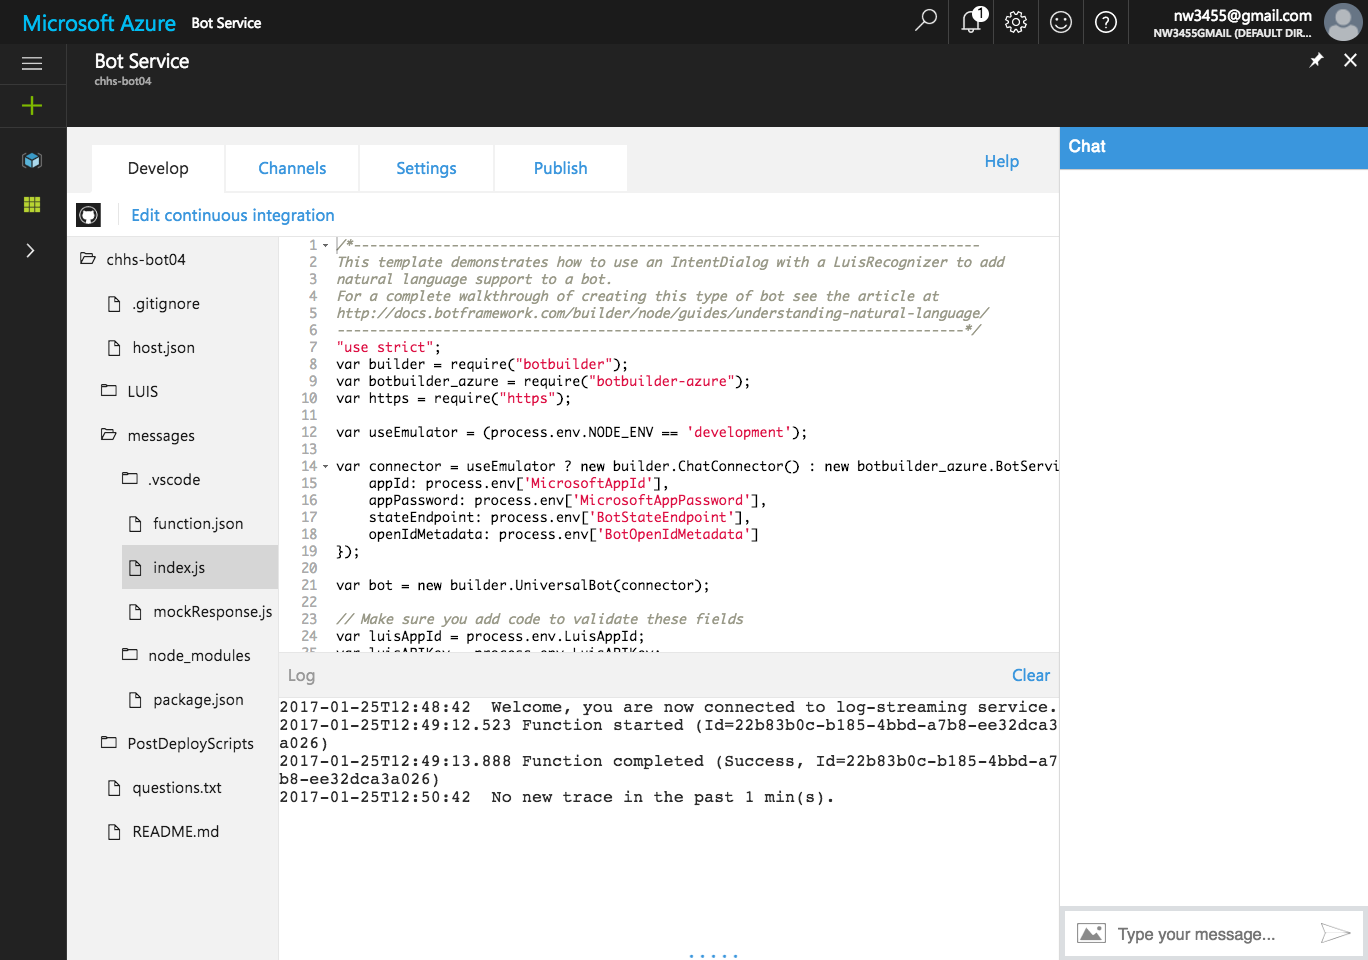Send feedback using the smiley icon

[x=1060, y=22]
